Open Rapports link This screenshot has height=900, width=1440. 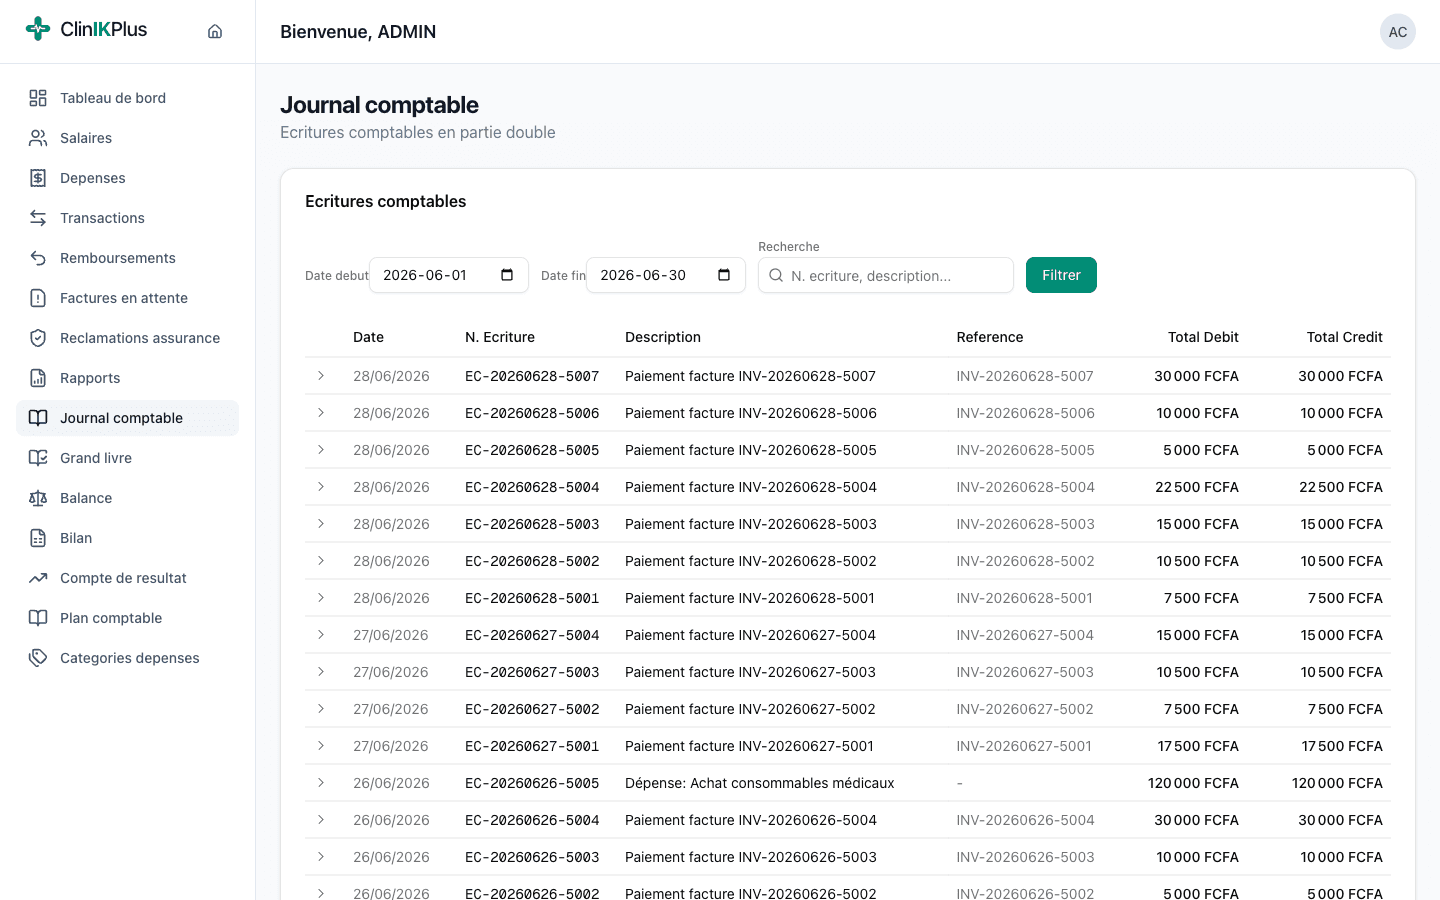(127, 378)
